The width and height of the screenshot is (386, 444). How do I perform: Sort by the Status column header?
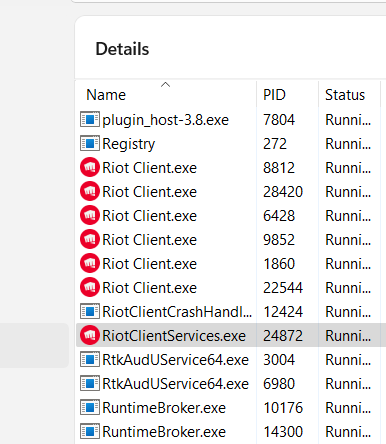click(345, 95)
